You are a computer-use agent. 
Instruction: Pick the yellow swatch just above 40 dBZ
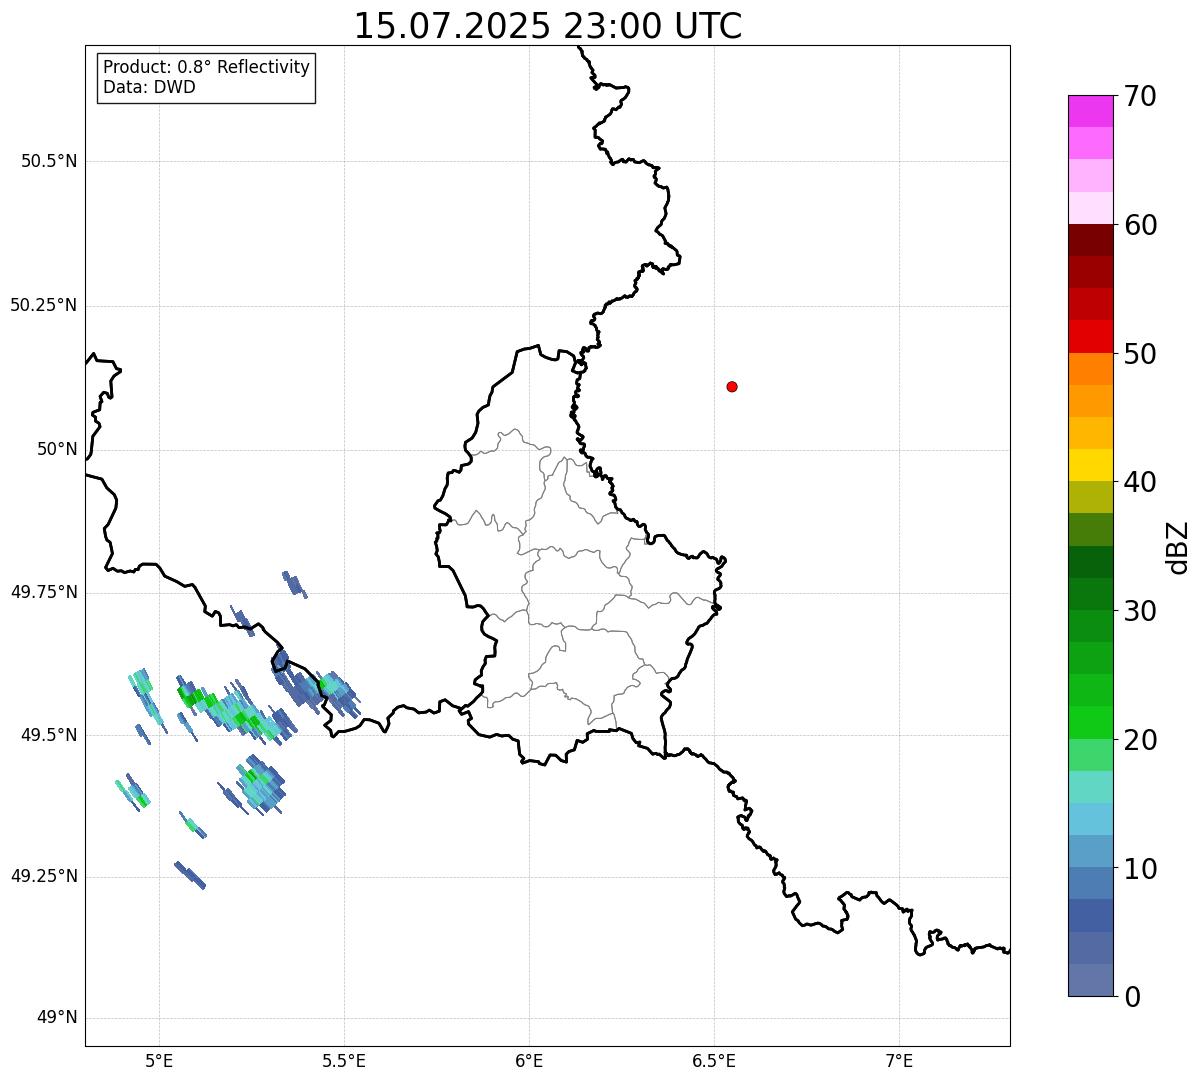click(x=1090, y=465)
